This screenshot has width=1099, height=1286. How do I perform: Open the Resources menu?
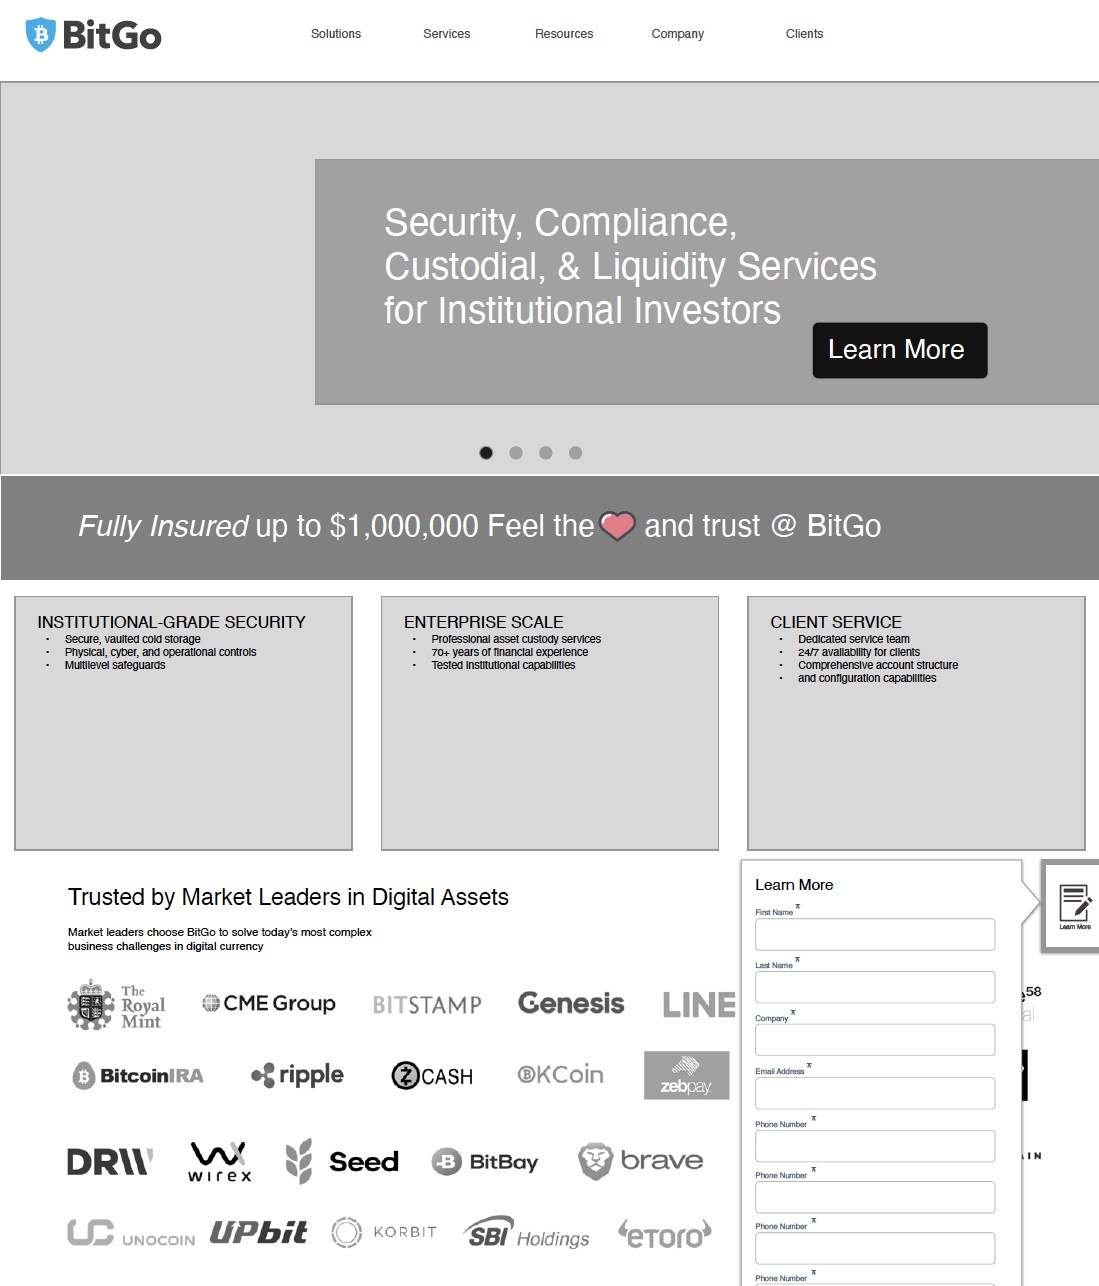(564, 34)
